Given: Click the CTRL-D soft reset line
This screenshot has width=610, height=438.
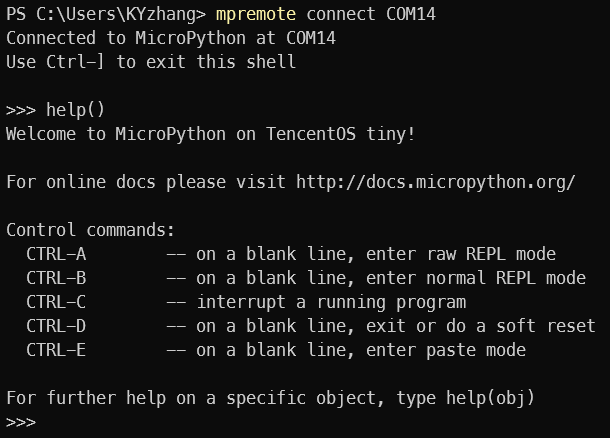Looking at the screenshot, I should 311,326.
